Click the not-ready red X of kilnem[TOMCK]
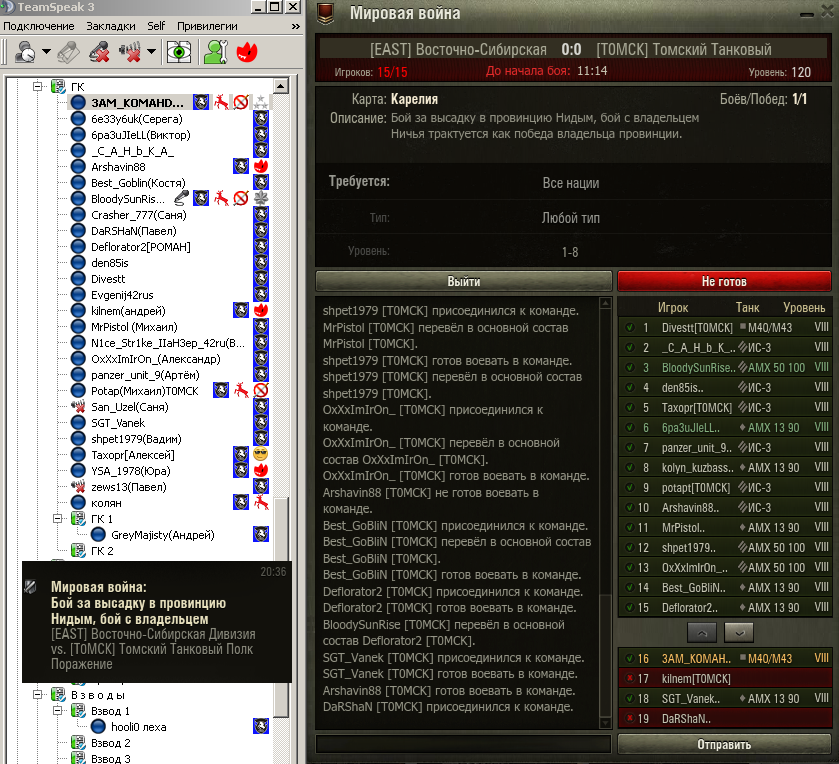 630,678
